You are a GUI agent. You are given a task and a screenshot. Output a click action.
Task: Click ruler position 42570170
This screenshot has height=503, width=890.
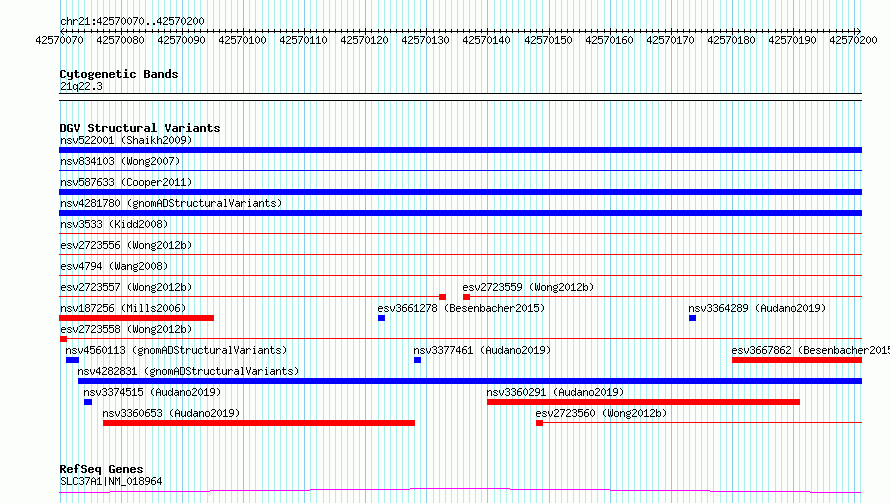[670, 40]
